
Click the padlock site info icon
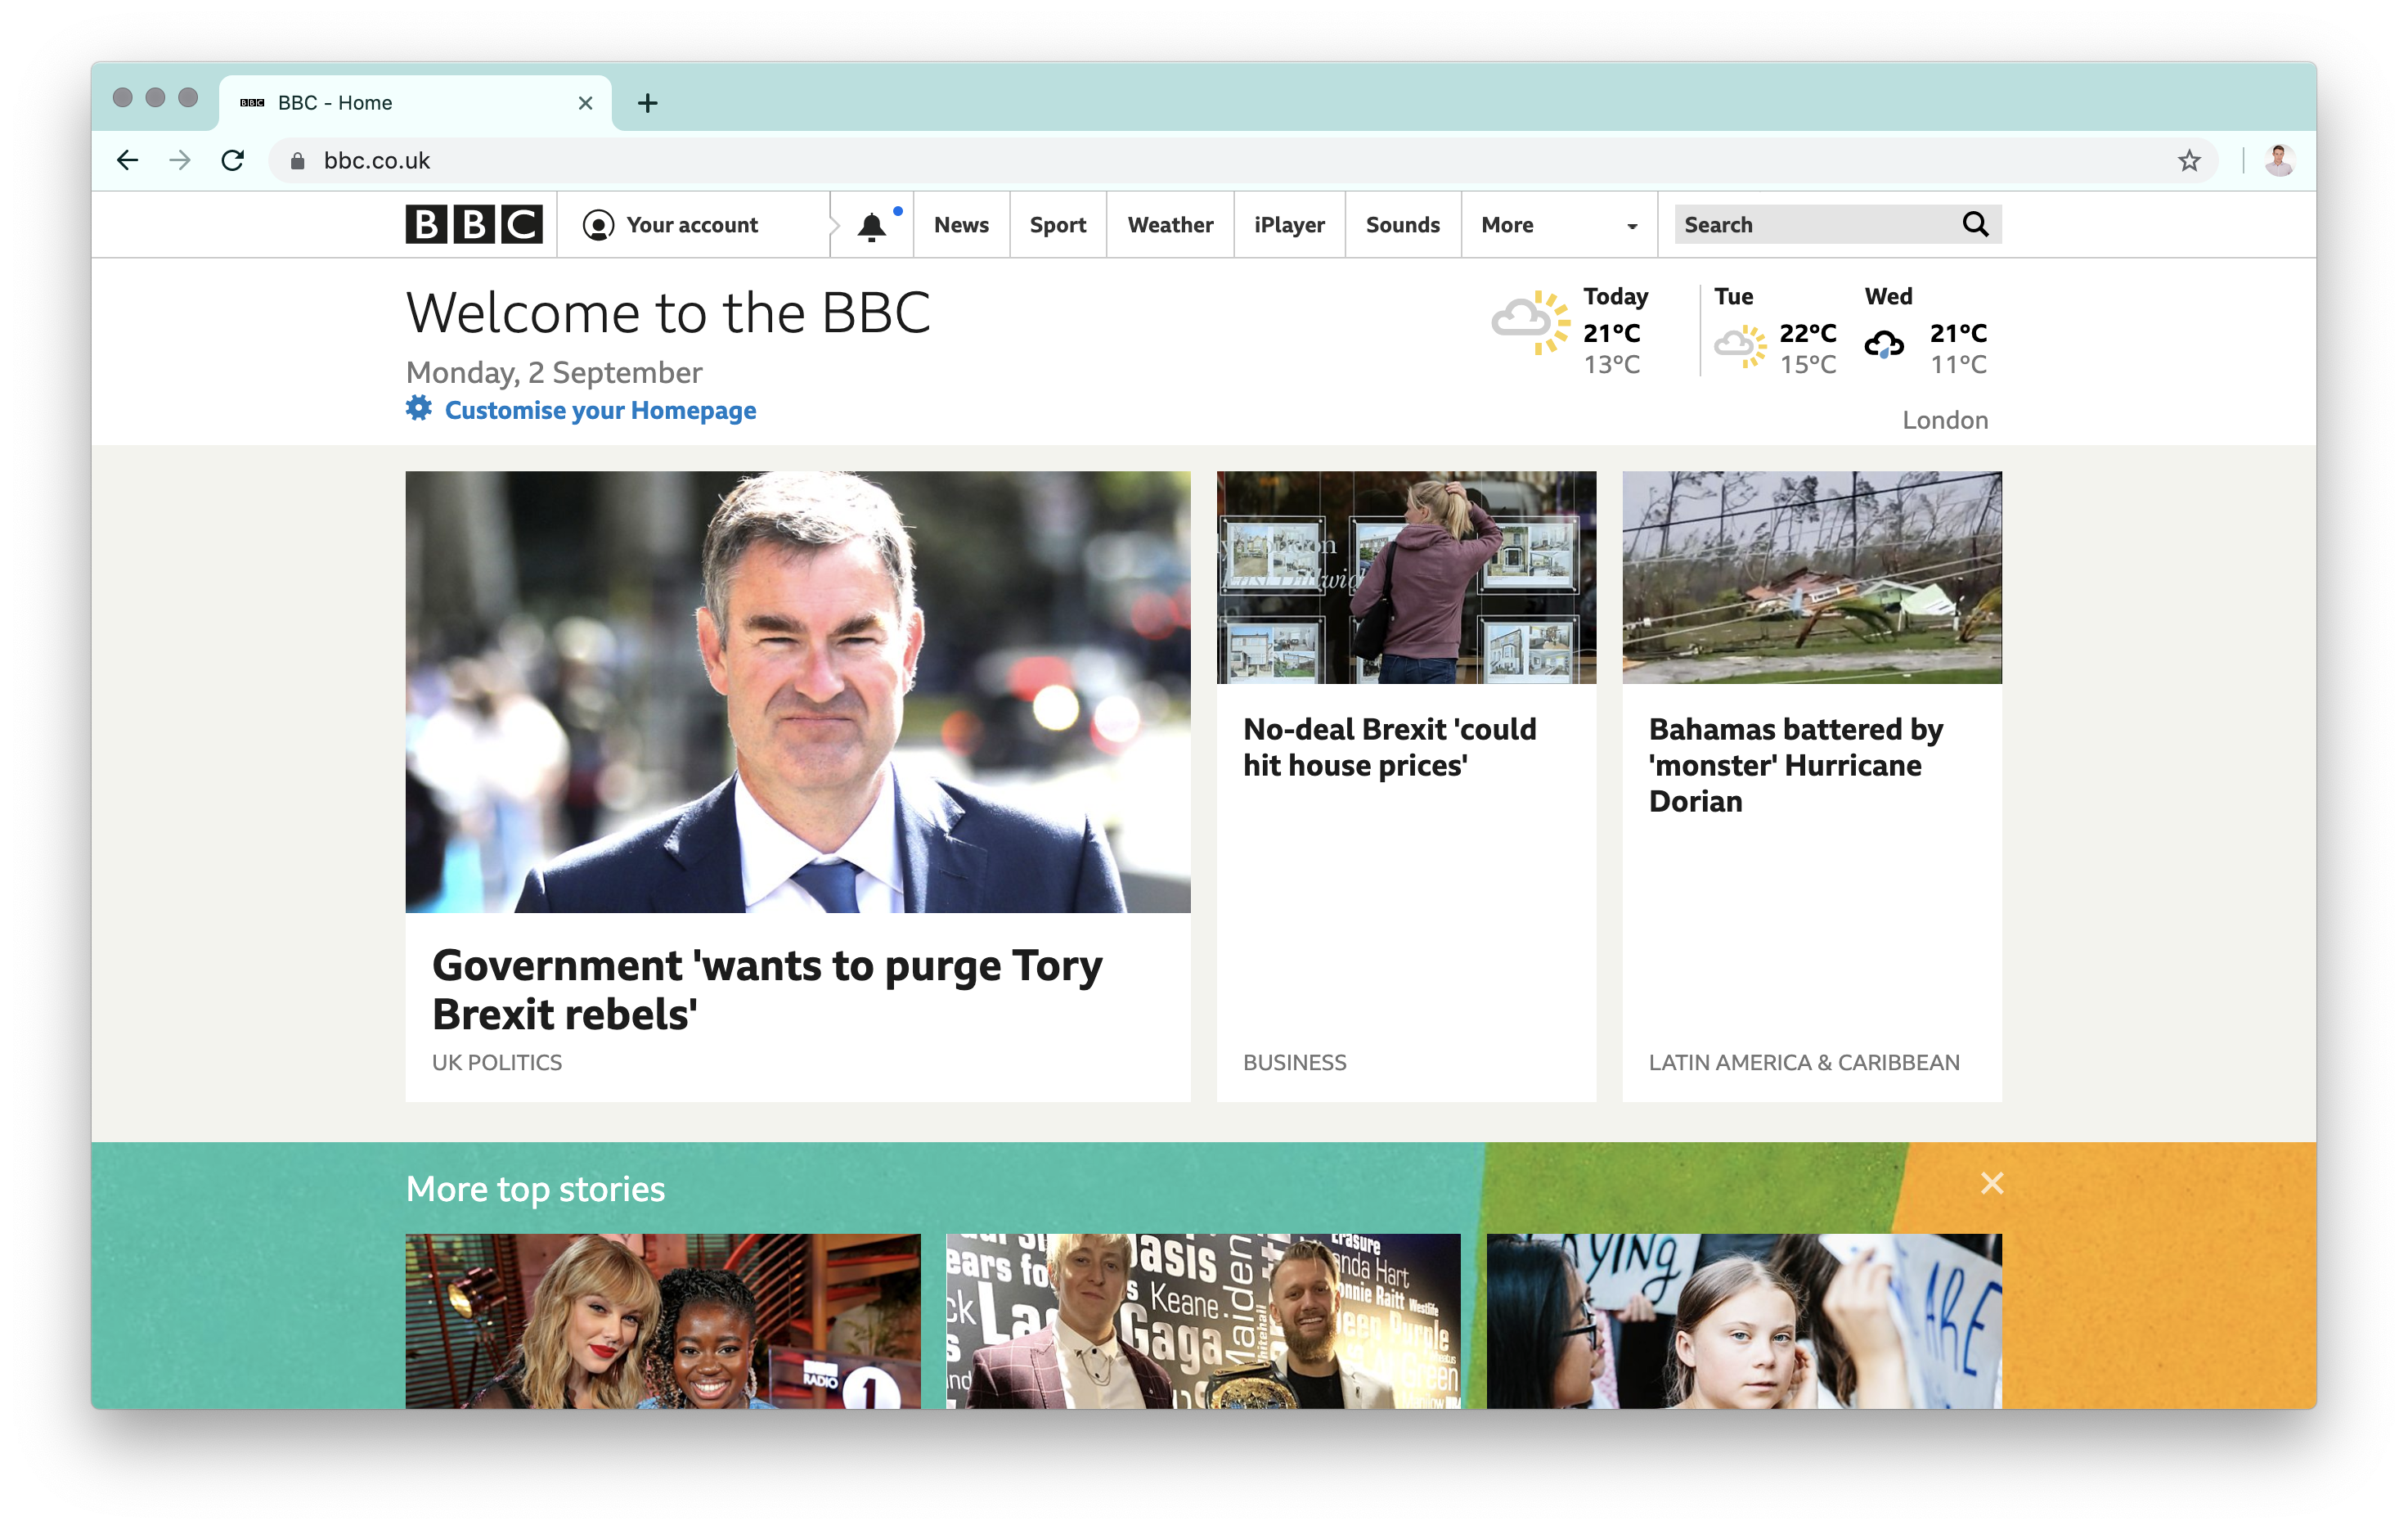click(x=297, y=161)
